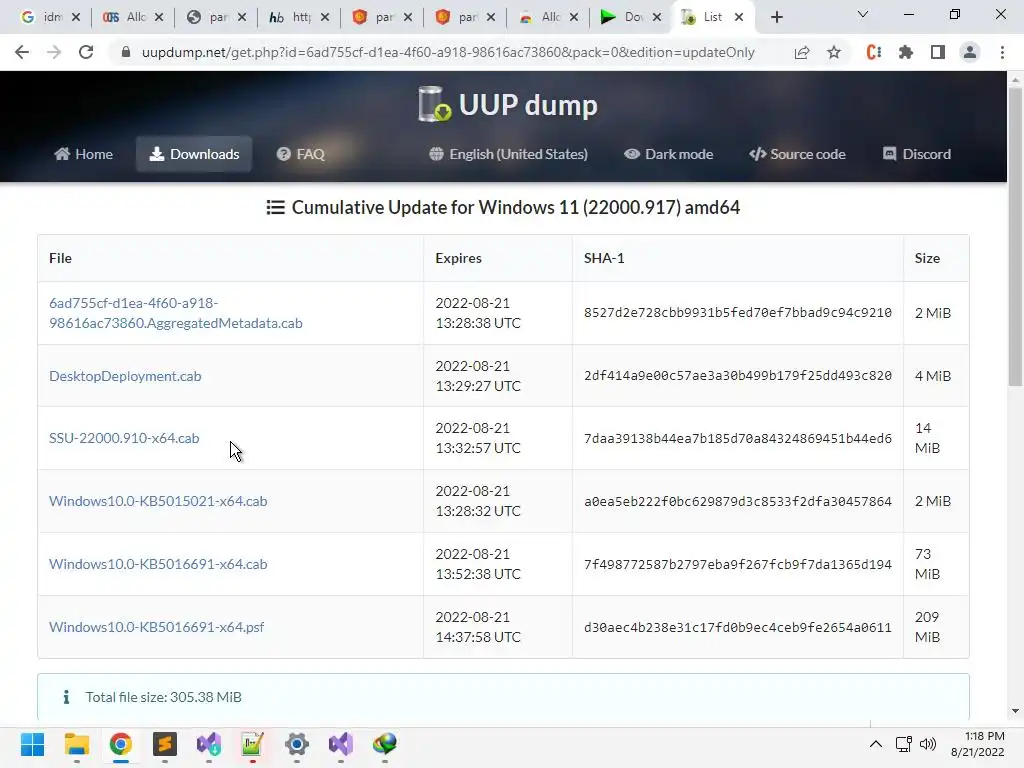Open the Chrome profile avatar
This screenshot has width=1024, height=768.
(x=970, y=52)
